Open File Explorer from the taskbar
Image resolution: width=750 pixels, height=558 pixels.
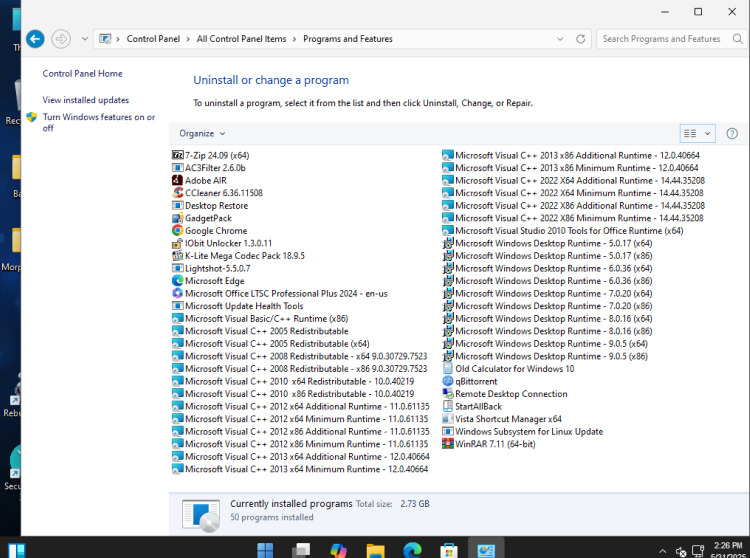(x=375, y=550)
